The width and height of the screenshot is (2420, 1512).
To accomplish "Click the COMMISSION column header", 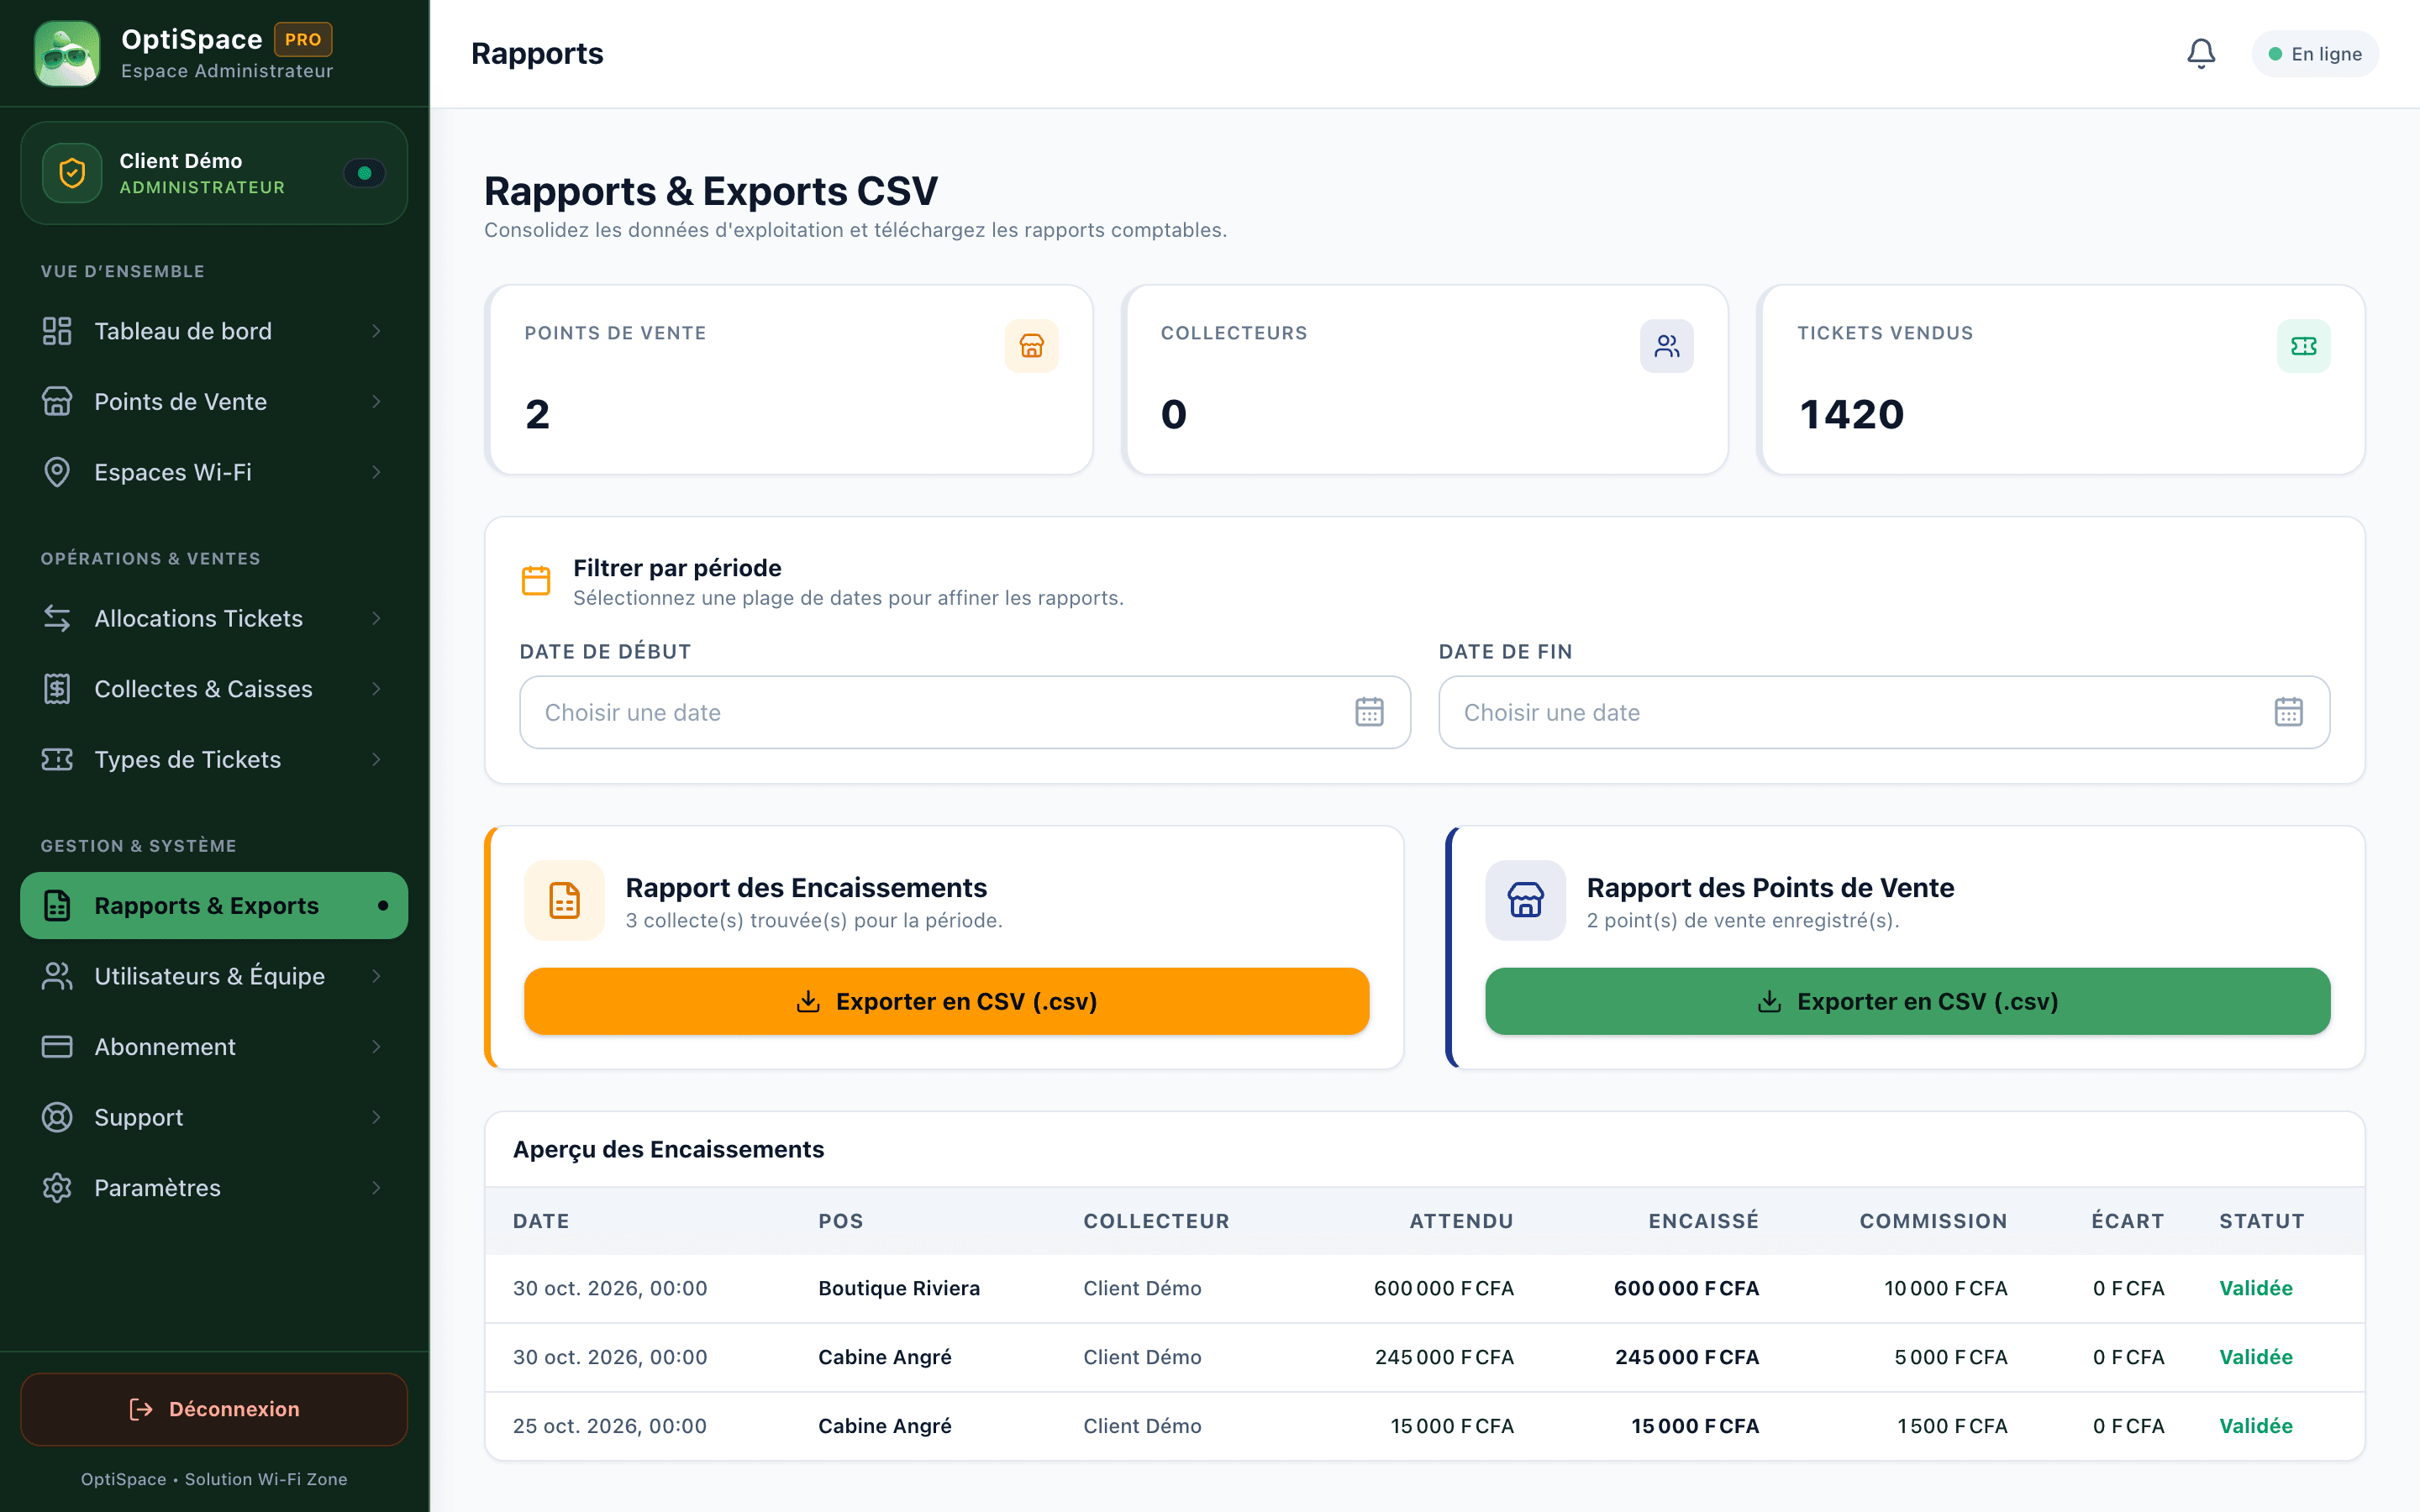I will pyautogui.click(x=1933, y=1221).
